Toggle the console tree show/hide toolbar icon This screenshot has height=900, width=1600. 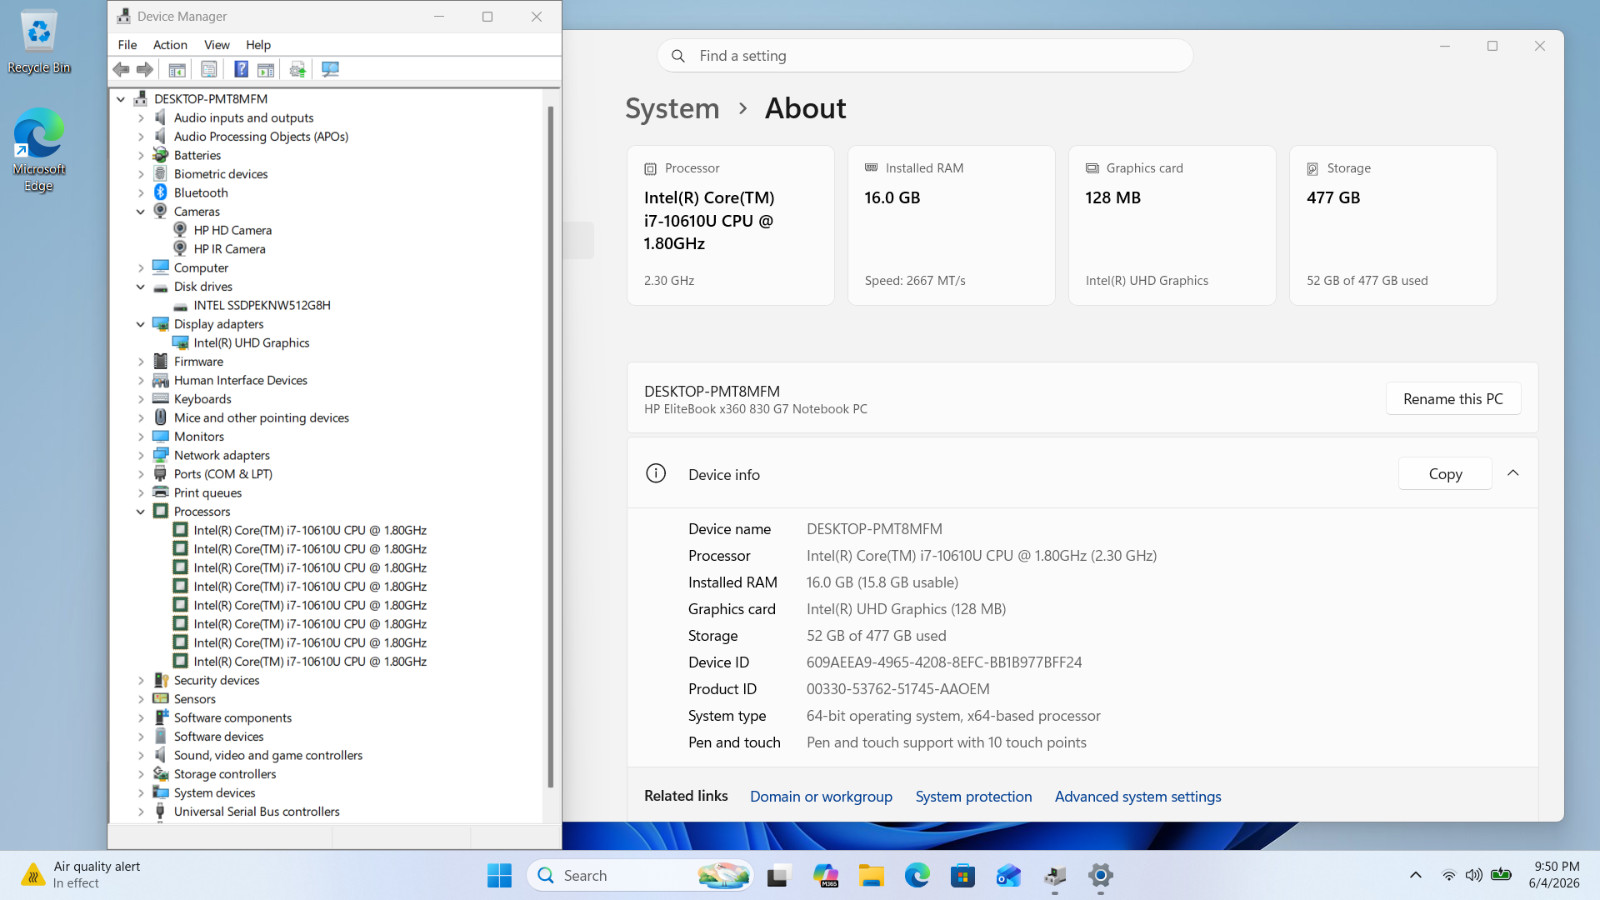[177, 69]
